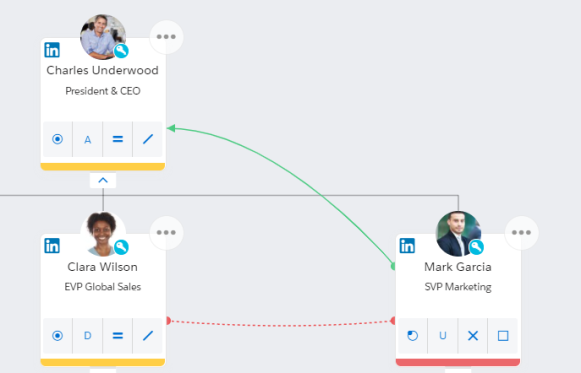Viewport: 581px width, 373px height.
Task: Collapse reports under Charles Underwood
Action: (x=103, y=180)
